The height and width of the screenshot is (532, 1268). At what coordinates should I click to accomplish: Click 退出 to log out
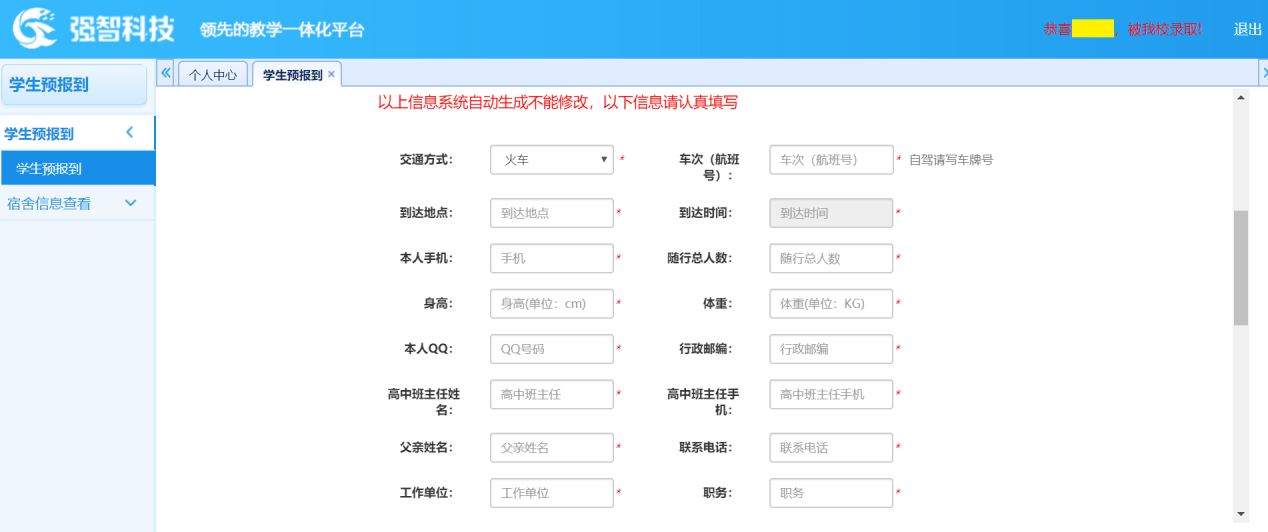coord(1247,29)
